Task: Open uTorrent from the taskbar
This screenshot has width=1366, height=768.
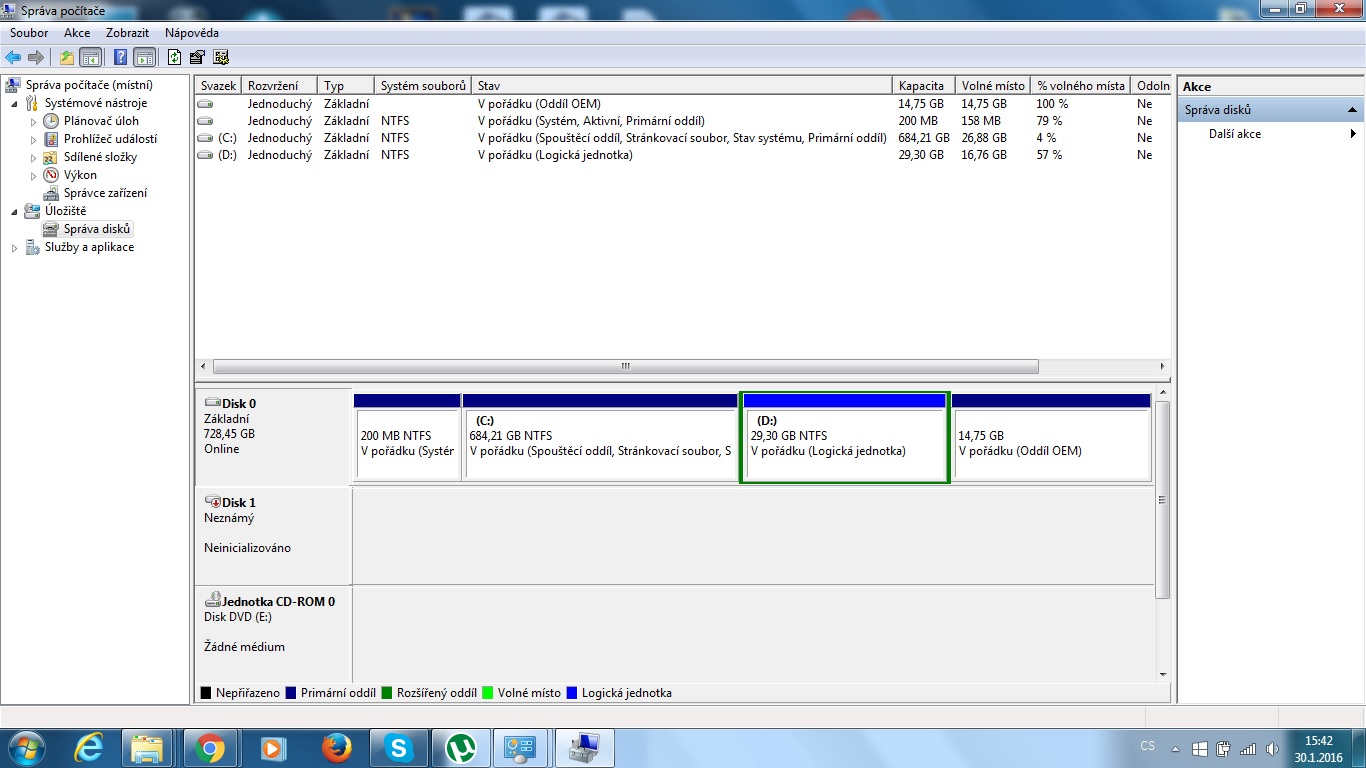Action: [x=461, y=748]
